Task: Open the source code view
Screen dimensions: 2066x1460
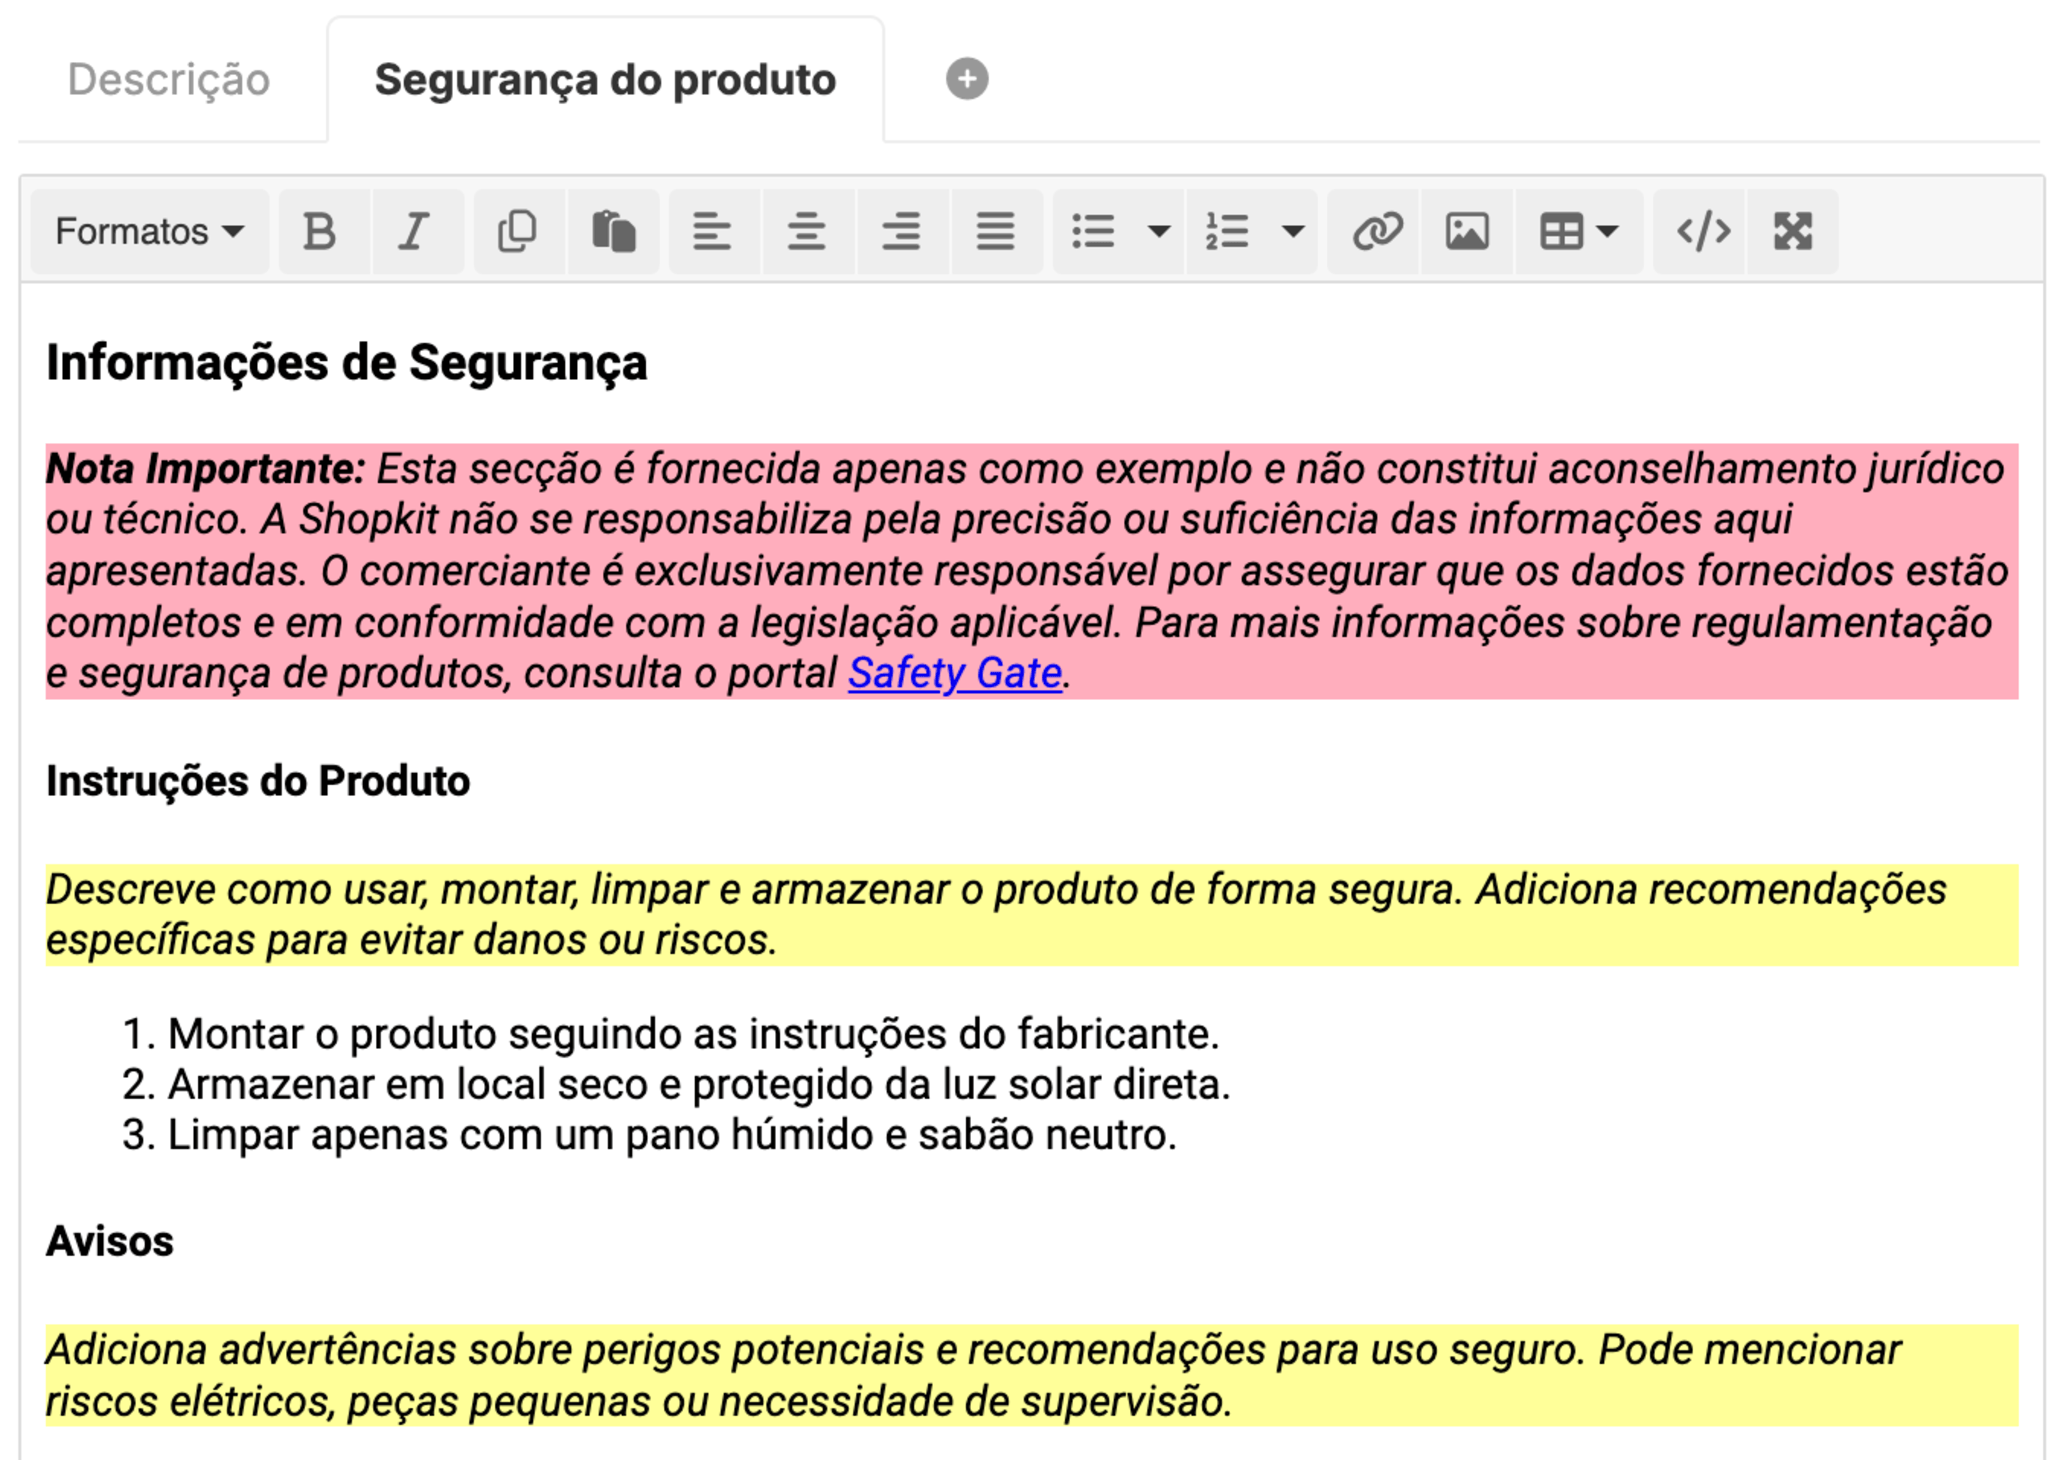Action: coord(1703,232)
